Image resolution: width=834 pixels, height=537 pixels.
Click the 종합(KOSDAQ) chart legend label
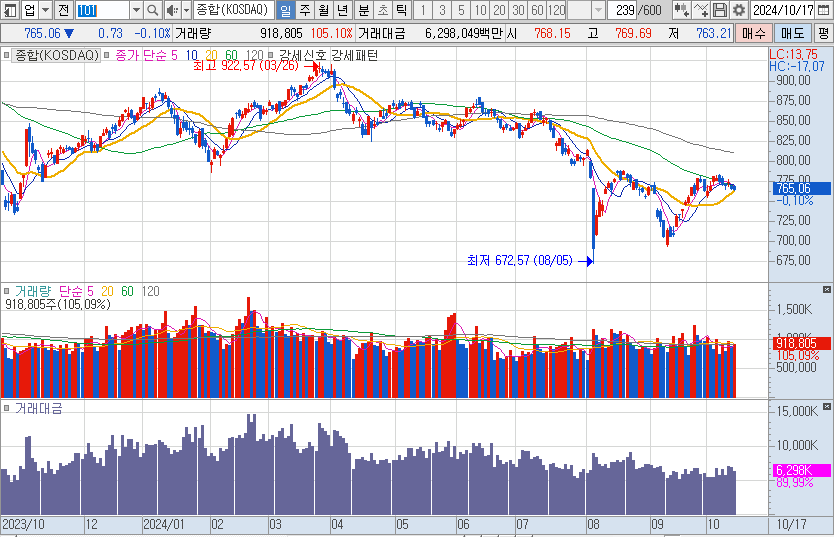pyautogui.click(x=56, y=55)
